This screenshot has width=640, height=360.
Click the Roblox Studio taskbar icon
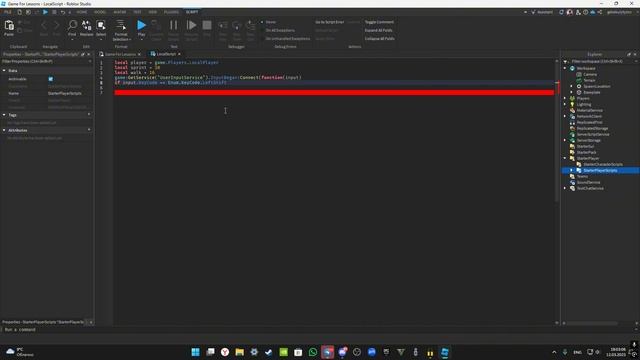pos(444,352)
